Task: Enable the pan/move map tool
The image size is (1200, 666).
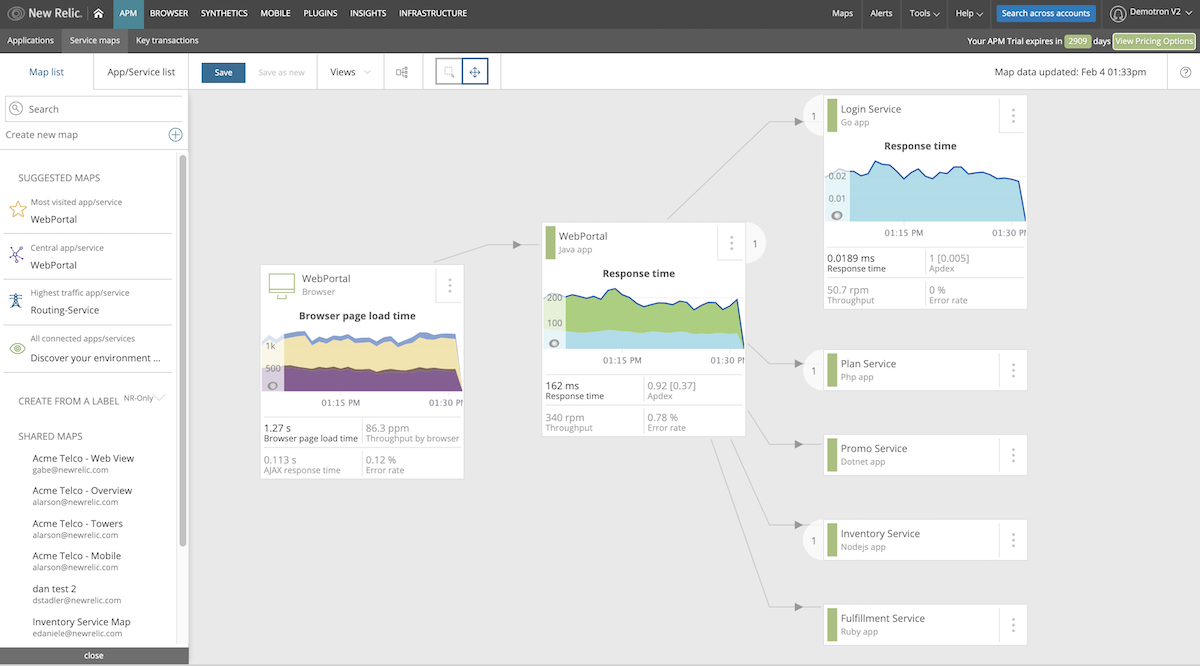Action: [475, 72]
